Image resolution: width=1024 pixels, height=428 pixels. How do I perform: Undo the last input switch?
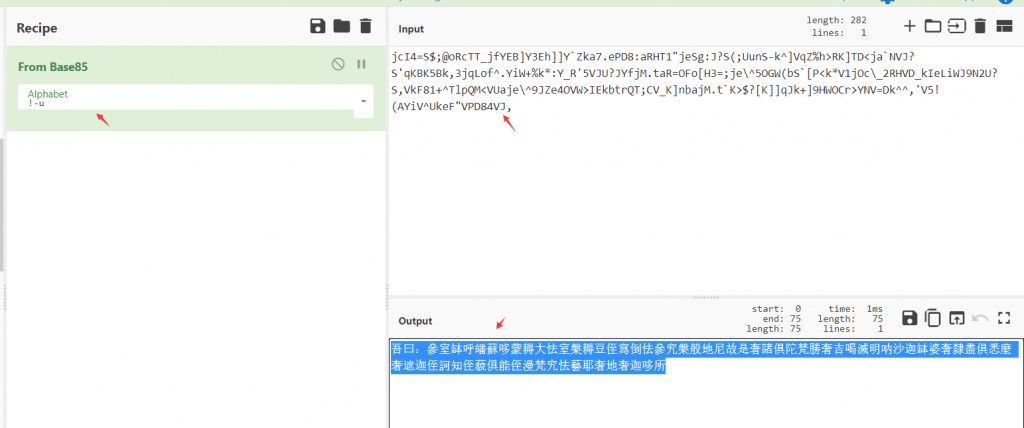click(980, 318)
